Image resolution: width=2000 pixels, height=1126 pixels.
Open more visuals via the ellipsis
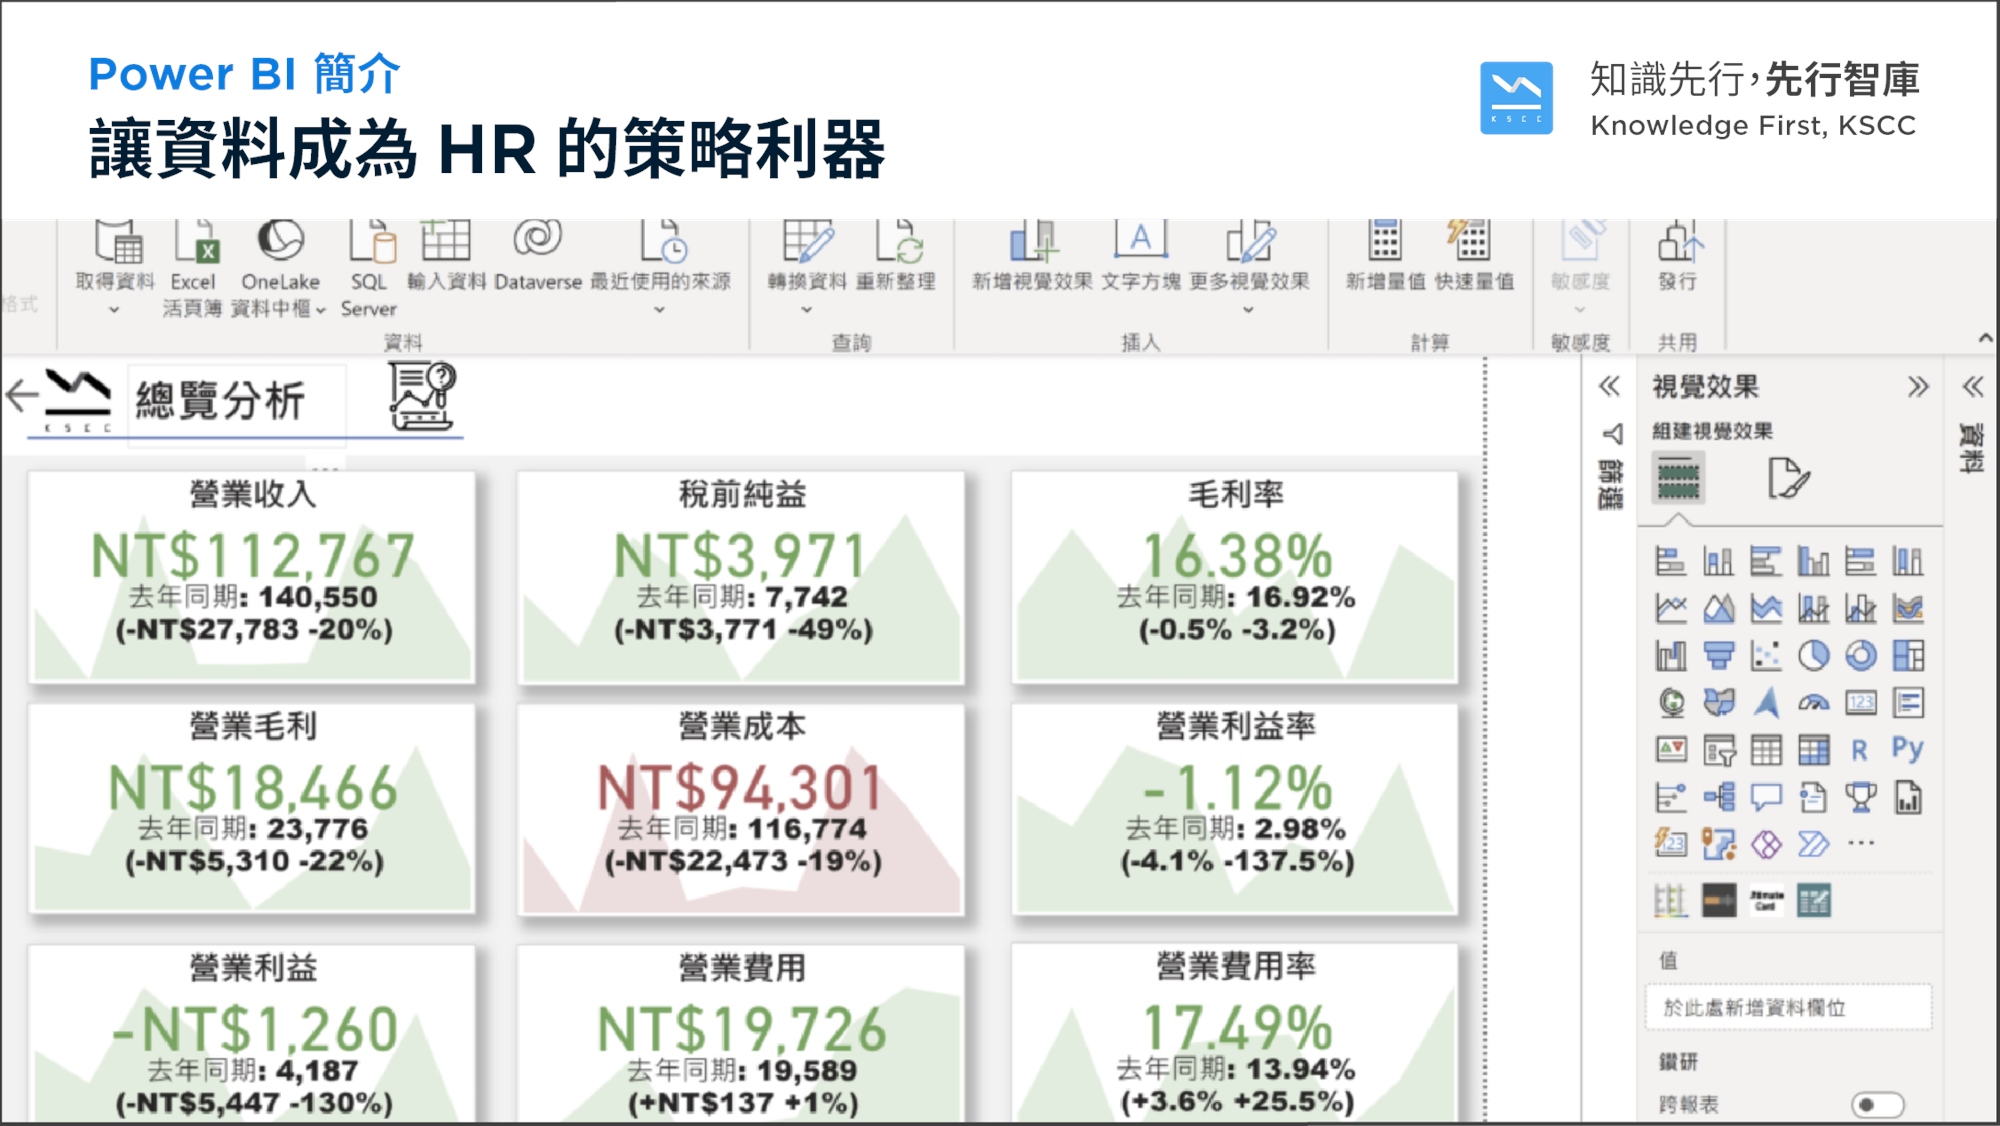pos(1860,844)
